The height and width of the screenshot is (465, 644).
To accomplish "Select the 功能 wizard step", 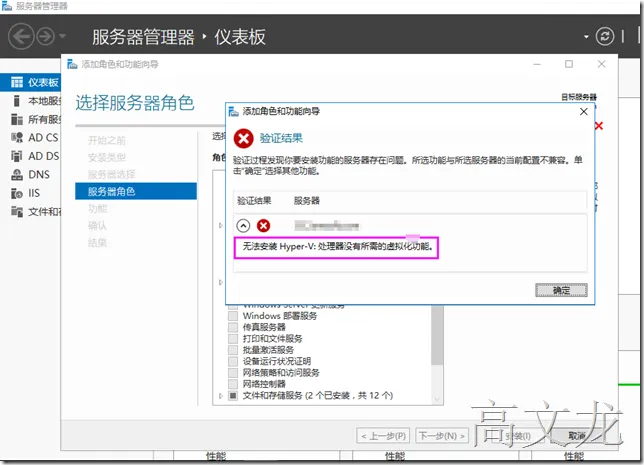I will [98, 209].
